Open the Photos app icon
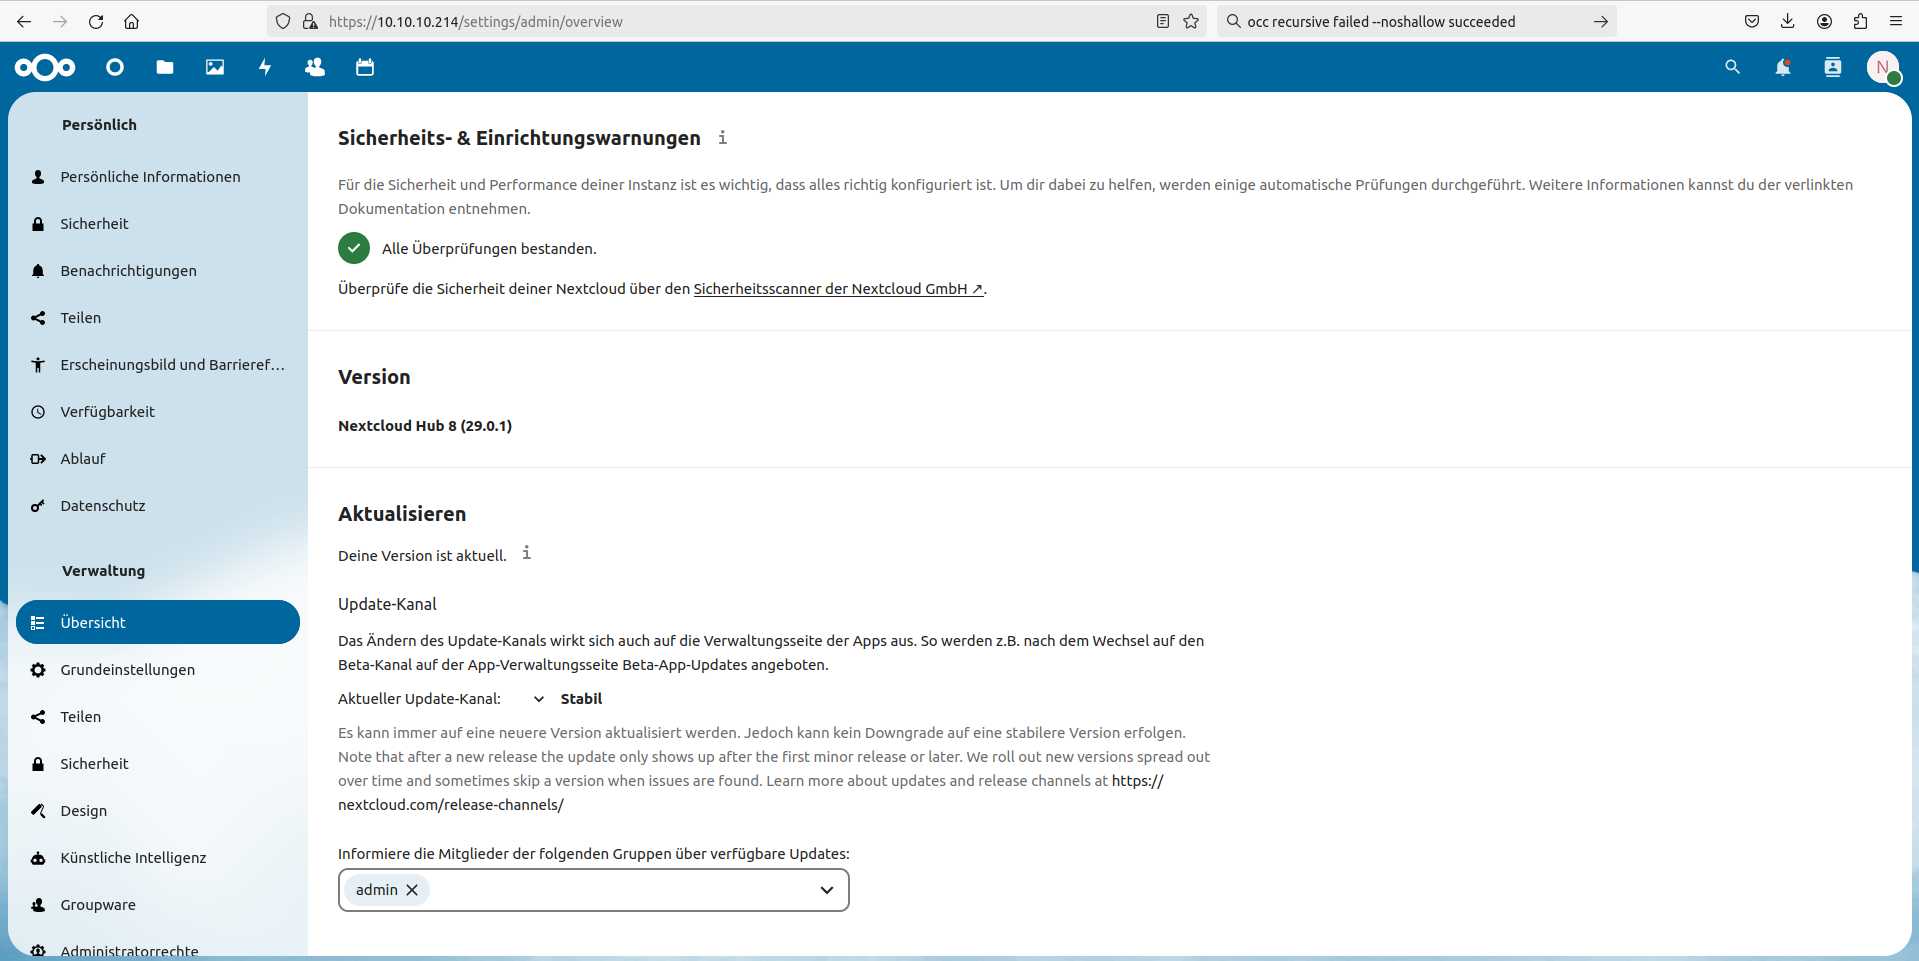This screenshot has width=1919, height=961. (215, 67)
